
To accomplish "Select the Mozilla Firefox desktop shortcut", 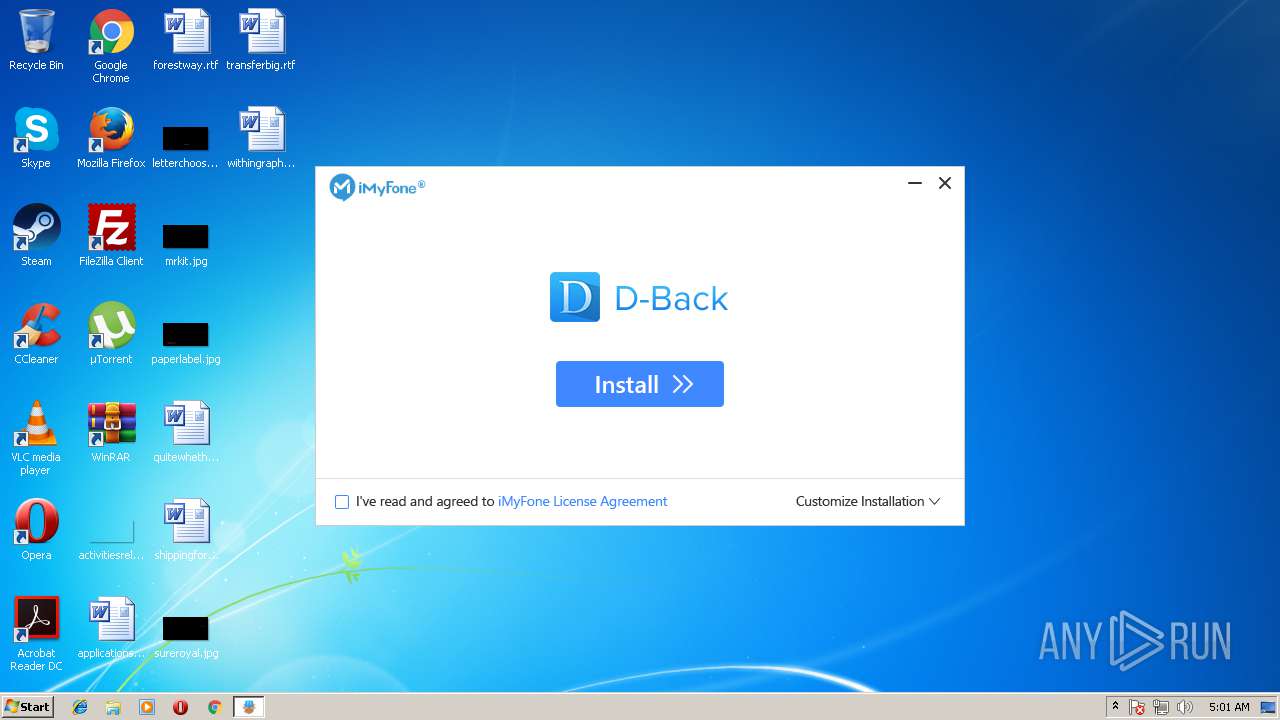I will click(x=111, y=138).
